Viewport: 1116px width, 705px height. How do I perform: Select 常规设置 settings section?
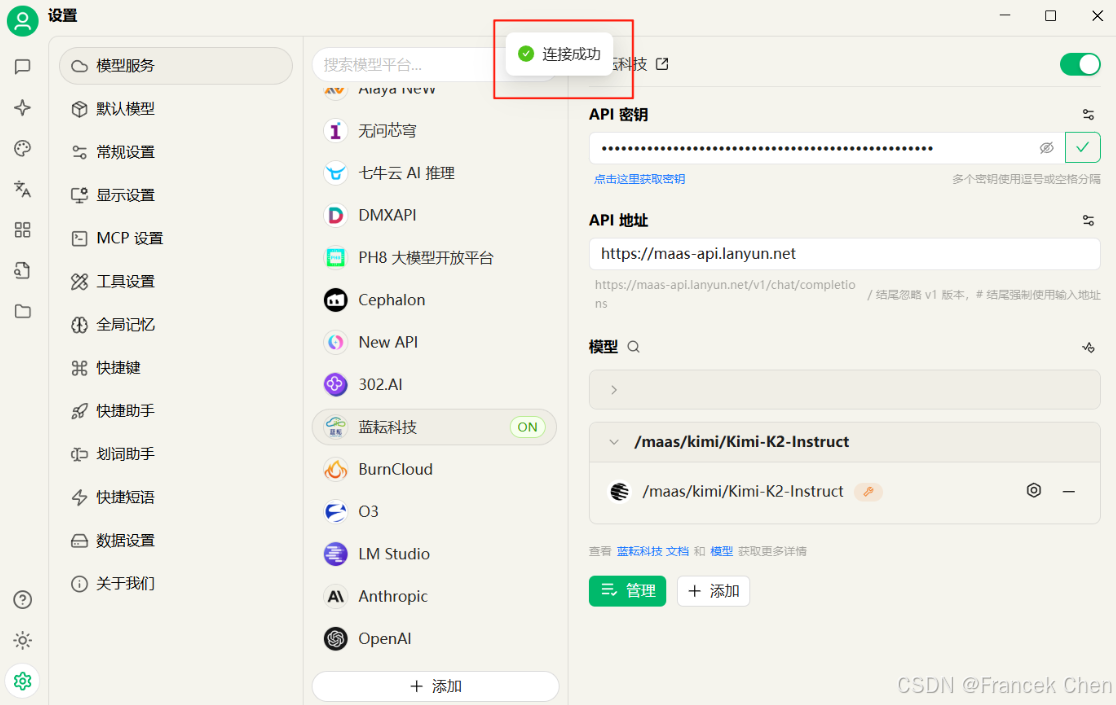coord(176,152)
